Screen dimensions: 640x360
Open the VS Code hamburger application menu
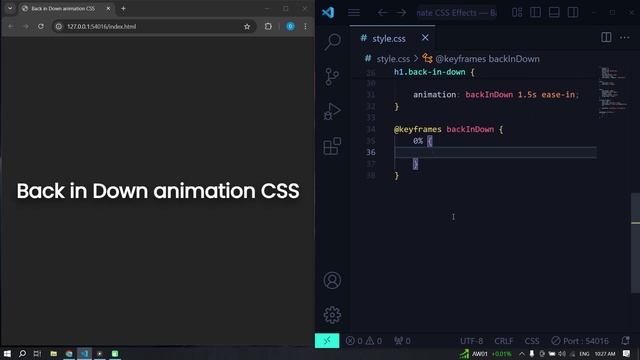pos(354,13)
